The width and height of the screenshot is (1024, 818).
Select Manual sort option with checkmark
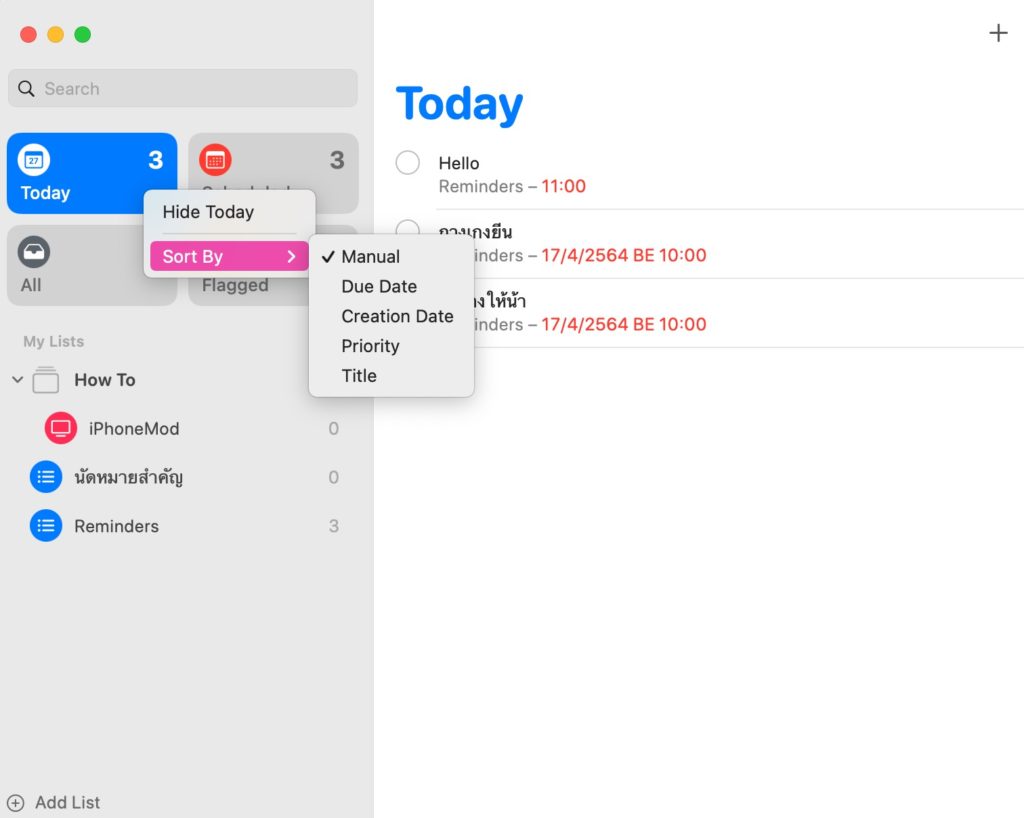[370, 257]
